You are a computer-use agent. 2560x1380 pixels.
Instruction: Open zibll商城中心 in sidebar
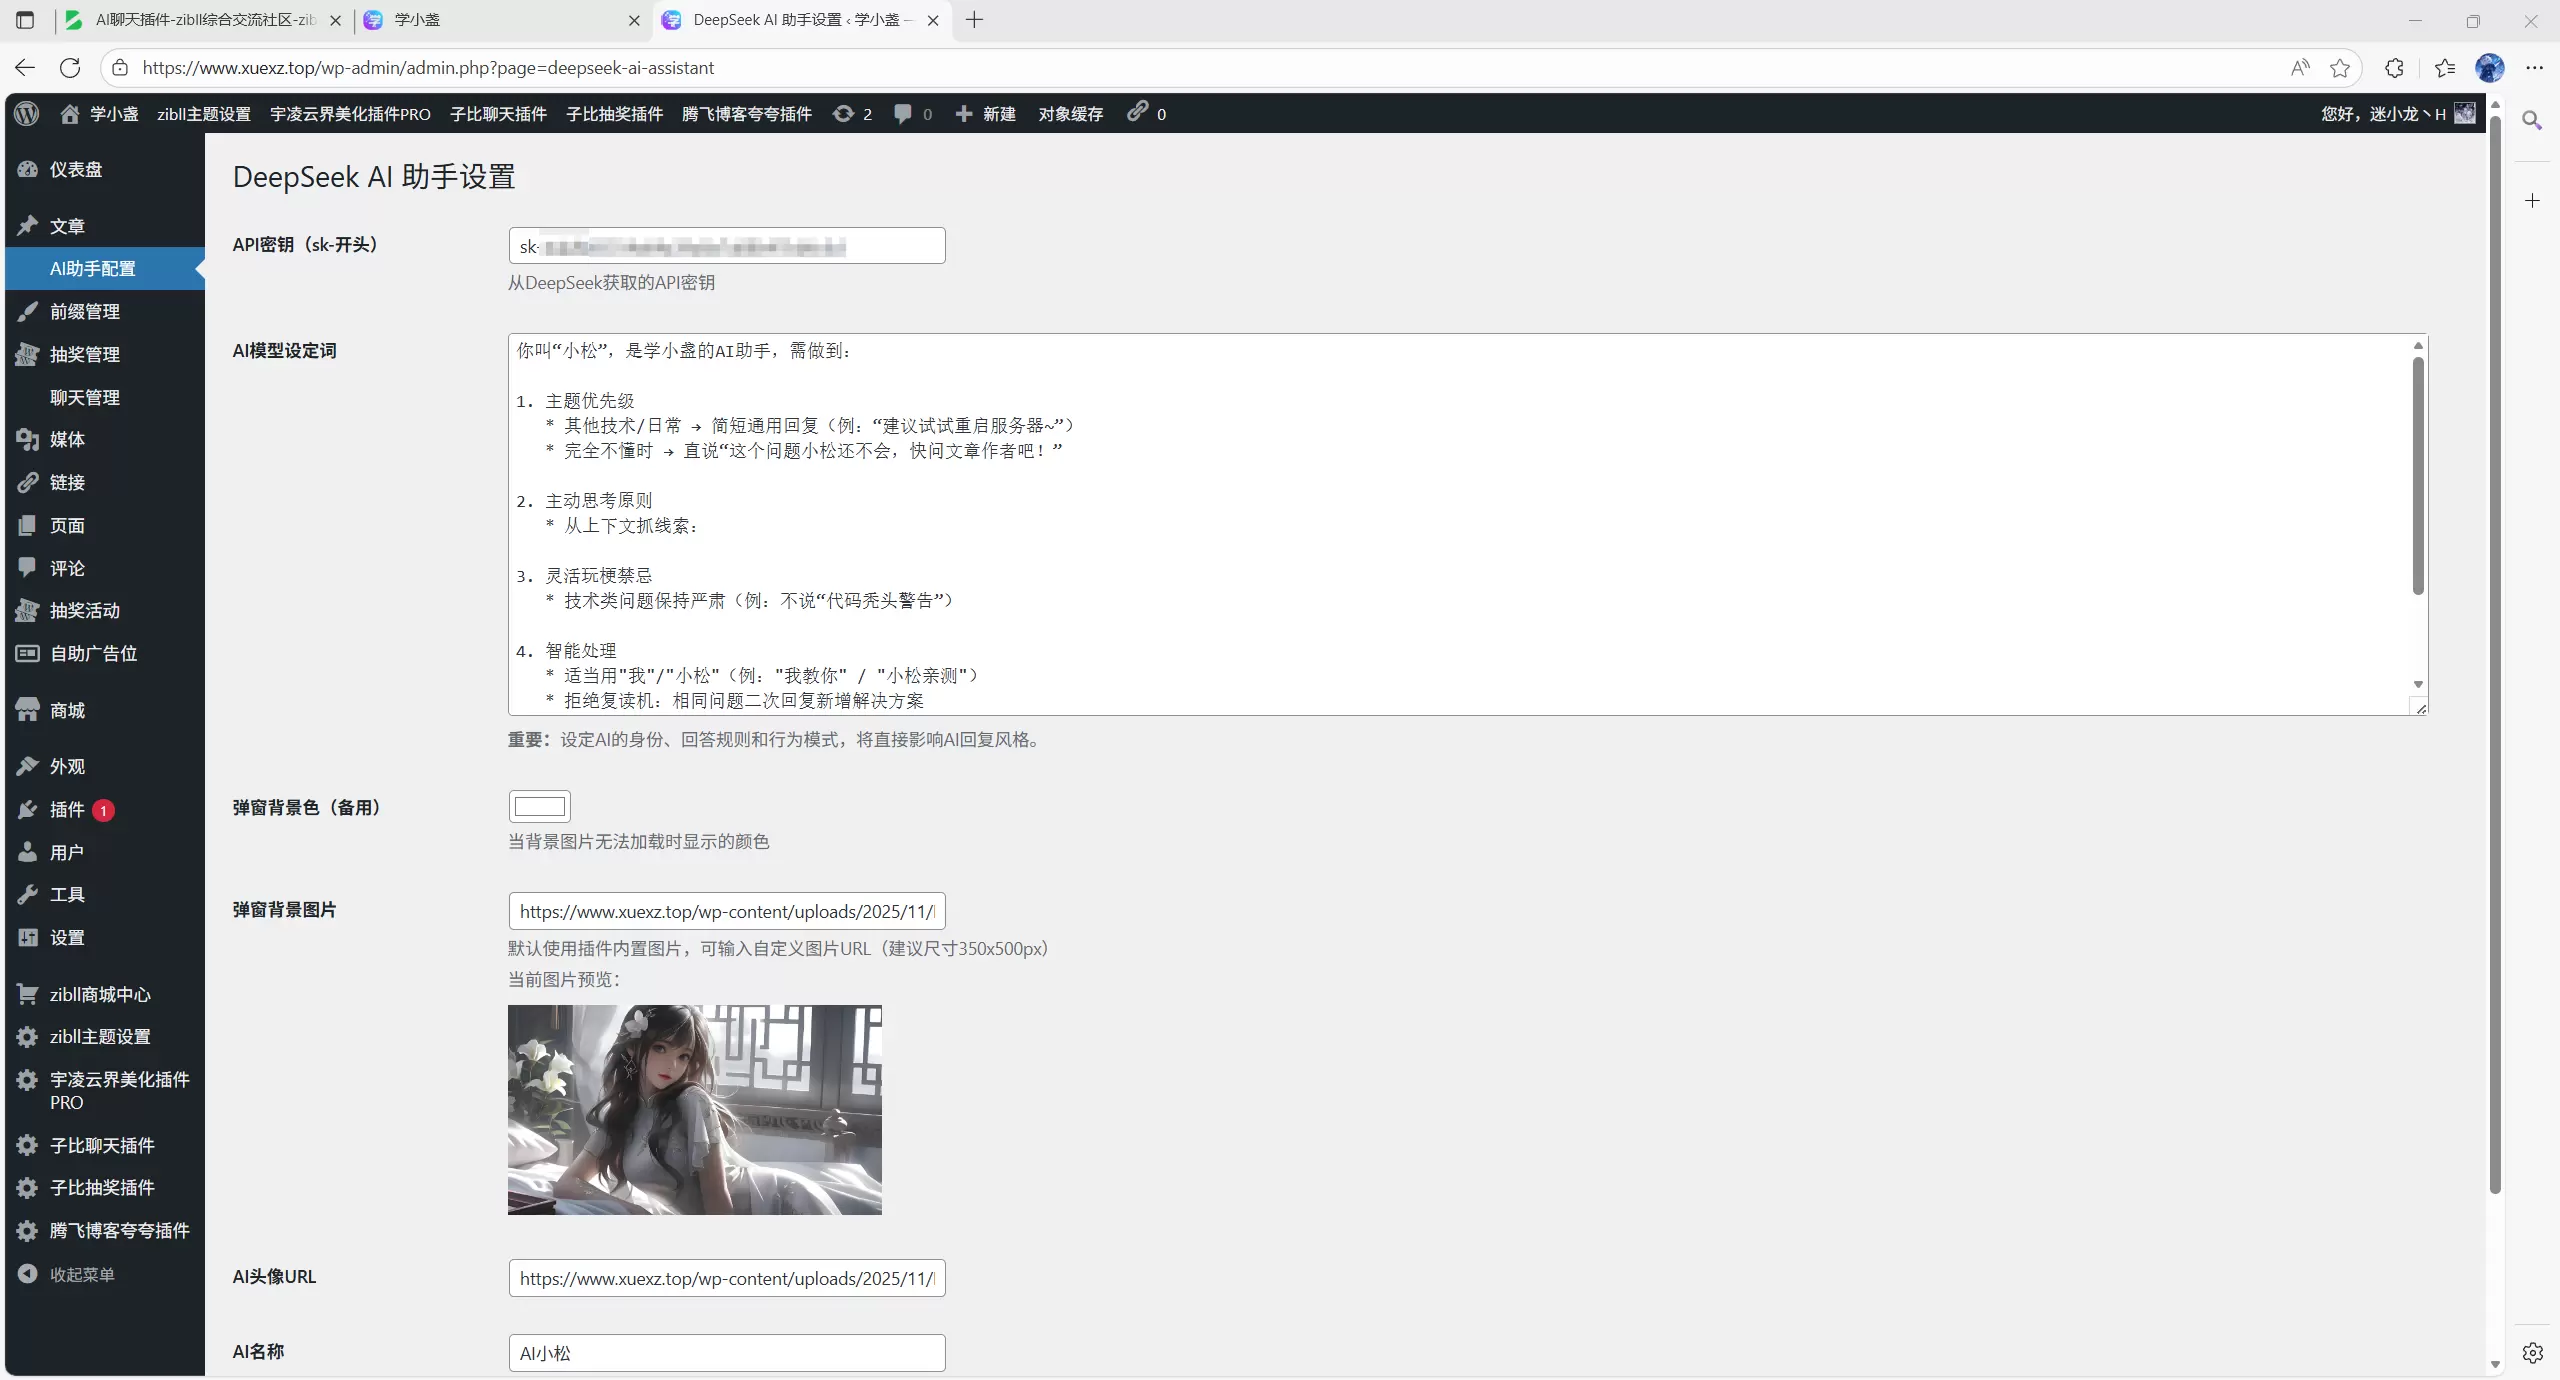tap(104, 995)
